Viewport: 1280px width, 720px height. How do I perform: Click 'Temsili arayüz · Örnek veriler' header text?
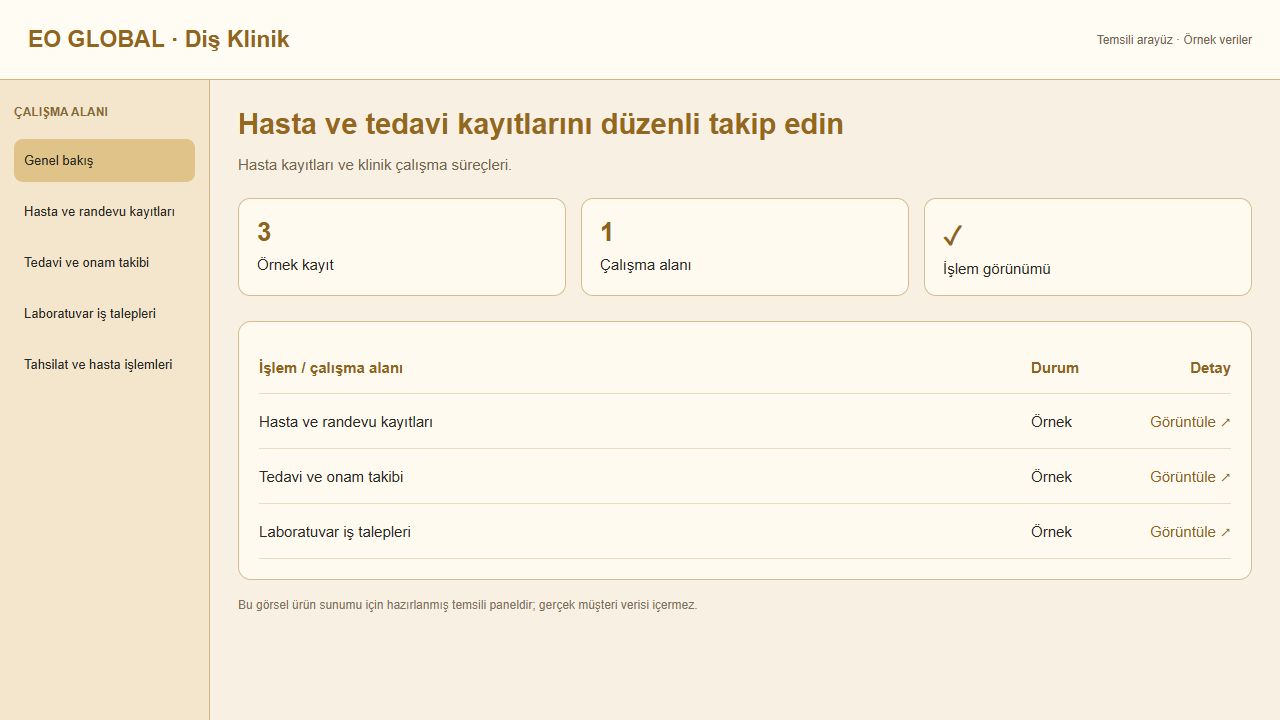click(1174, 40)
